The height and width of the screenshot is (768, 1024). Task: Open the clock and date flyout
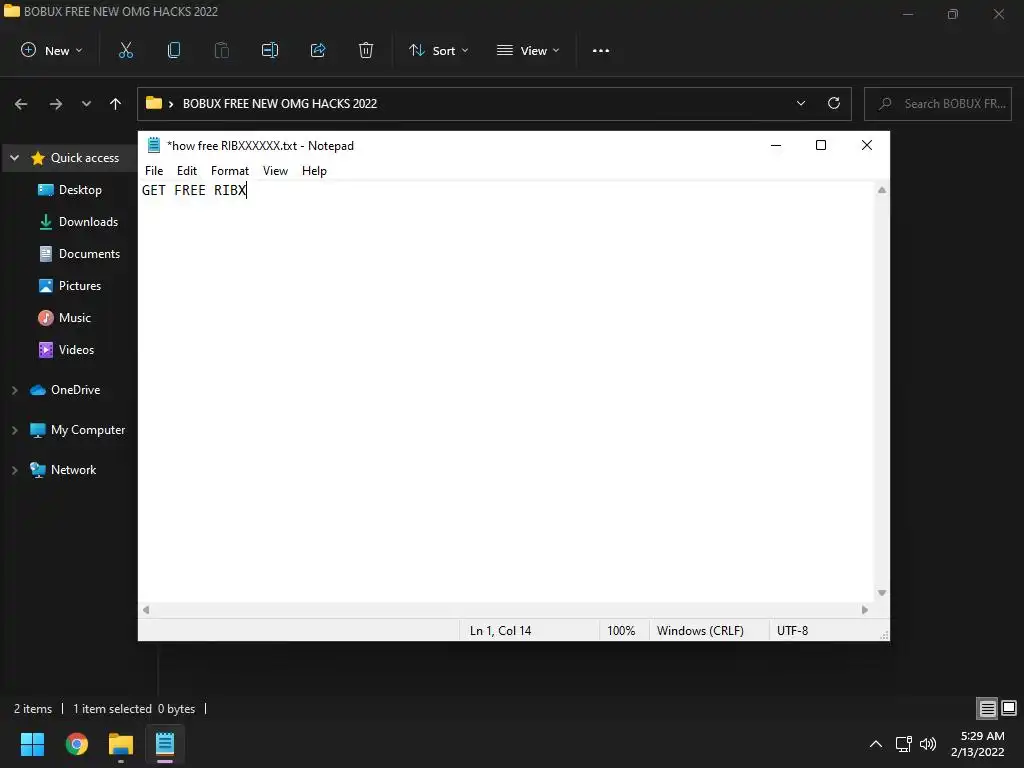(978, 744)
